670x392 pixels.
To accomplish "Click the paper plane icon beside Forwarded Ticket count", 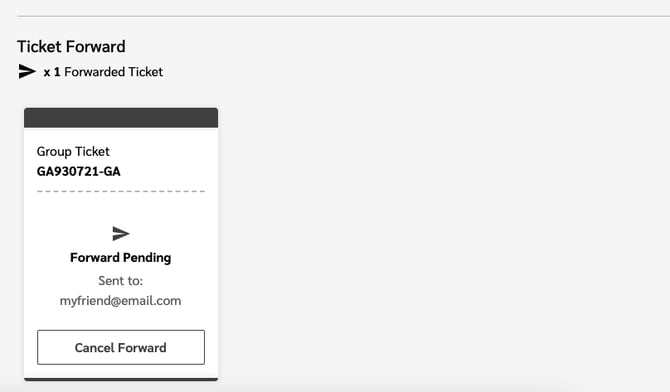I will click(x=27, y=71).
